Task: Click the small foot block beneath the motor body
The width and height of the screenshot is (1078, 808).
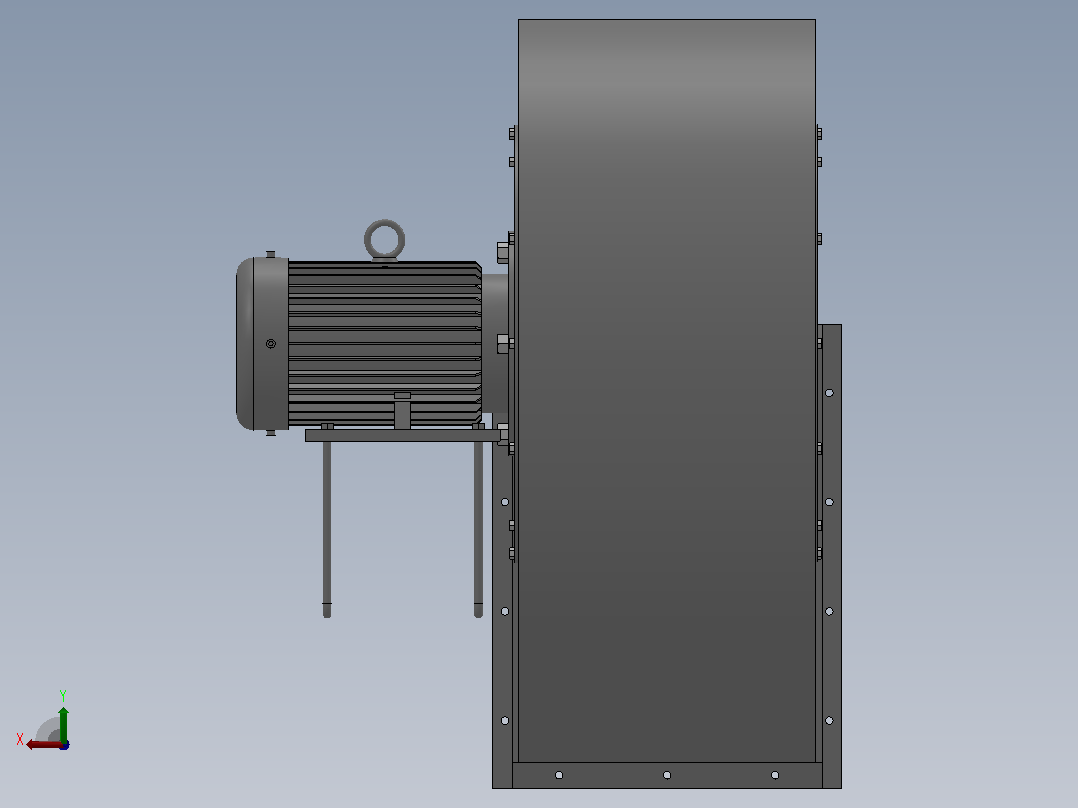Action: (402, 411)
